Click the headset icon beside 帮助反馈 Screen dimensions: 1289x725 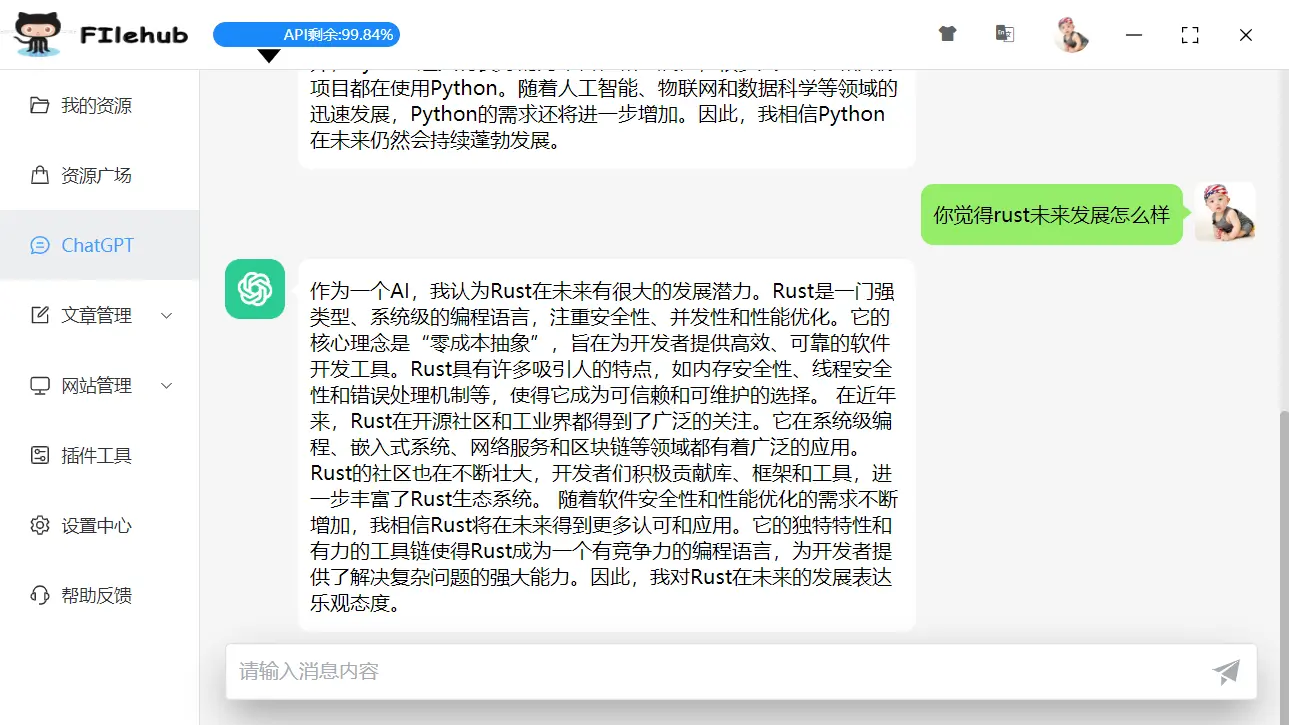click(x=40, y=595)
